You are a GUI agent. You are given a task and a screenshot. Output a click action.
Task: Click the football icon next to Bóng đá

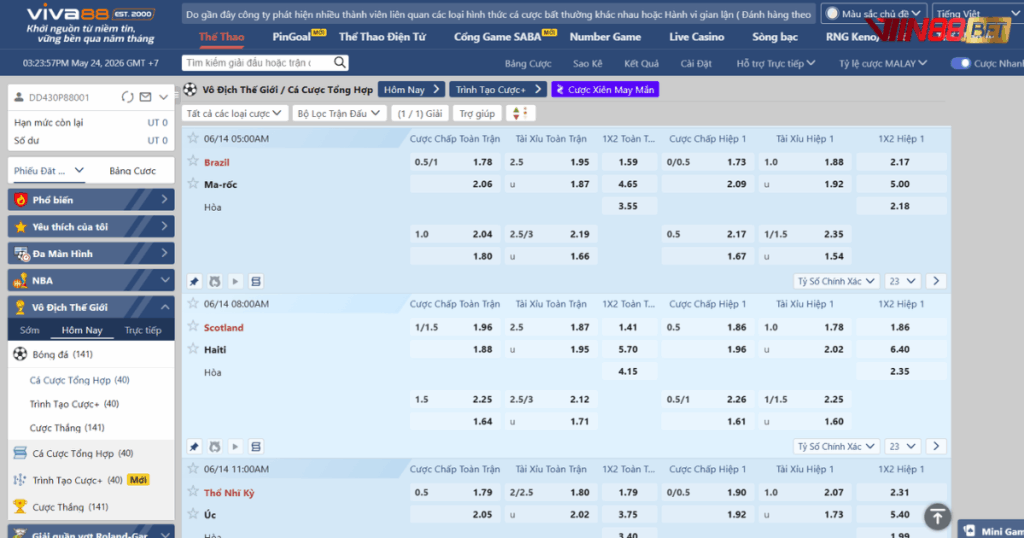[20, 354]
